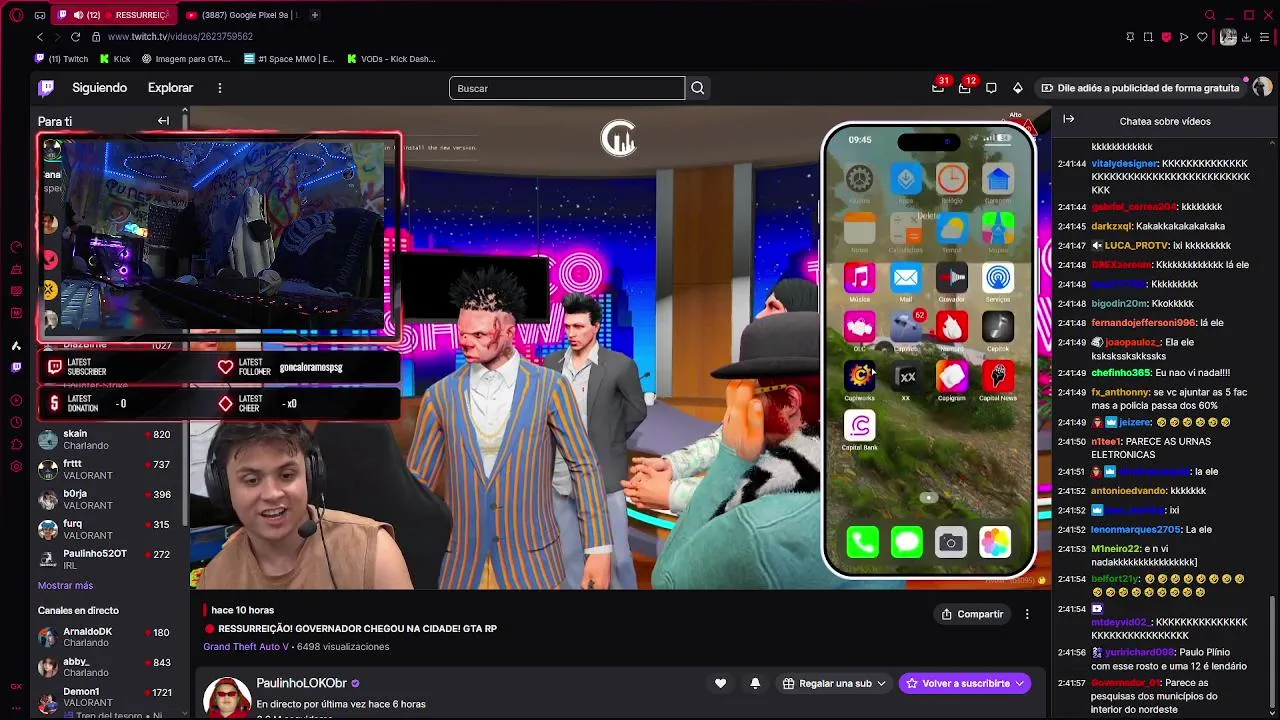Click the heart follow icon

click(x=720, y=683)
